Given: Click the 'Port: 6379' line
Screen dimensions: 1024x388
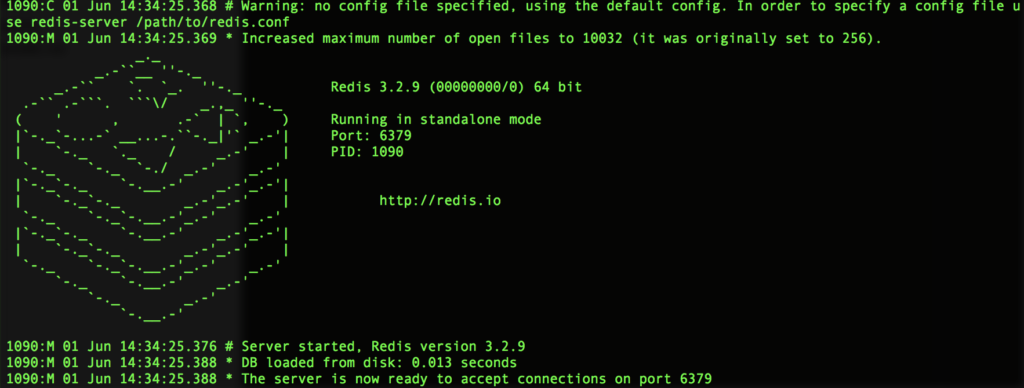Looking at the screenshot, I should pos(371,136).
